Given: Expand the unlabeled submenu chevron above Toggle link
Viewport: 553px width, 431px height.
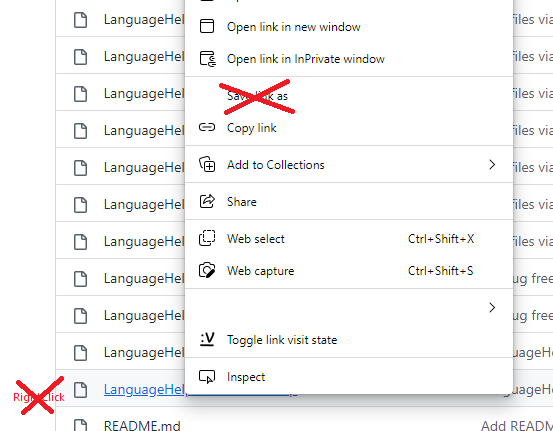Looking at the screenshot, I should tap(492, 308).
